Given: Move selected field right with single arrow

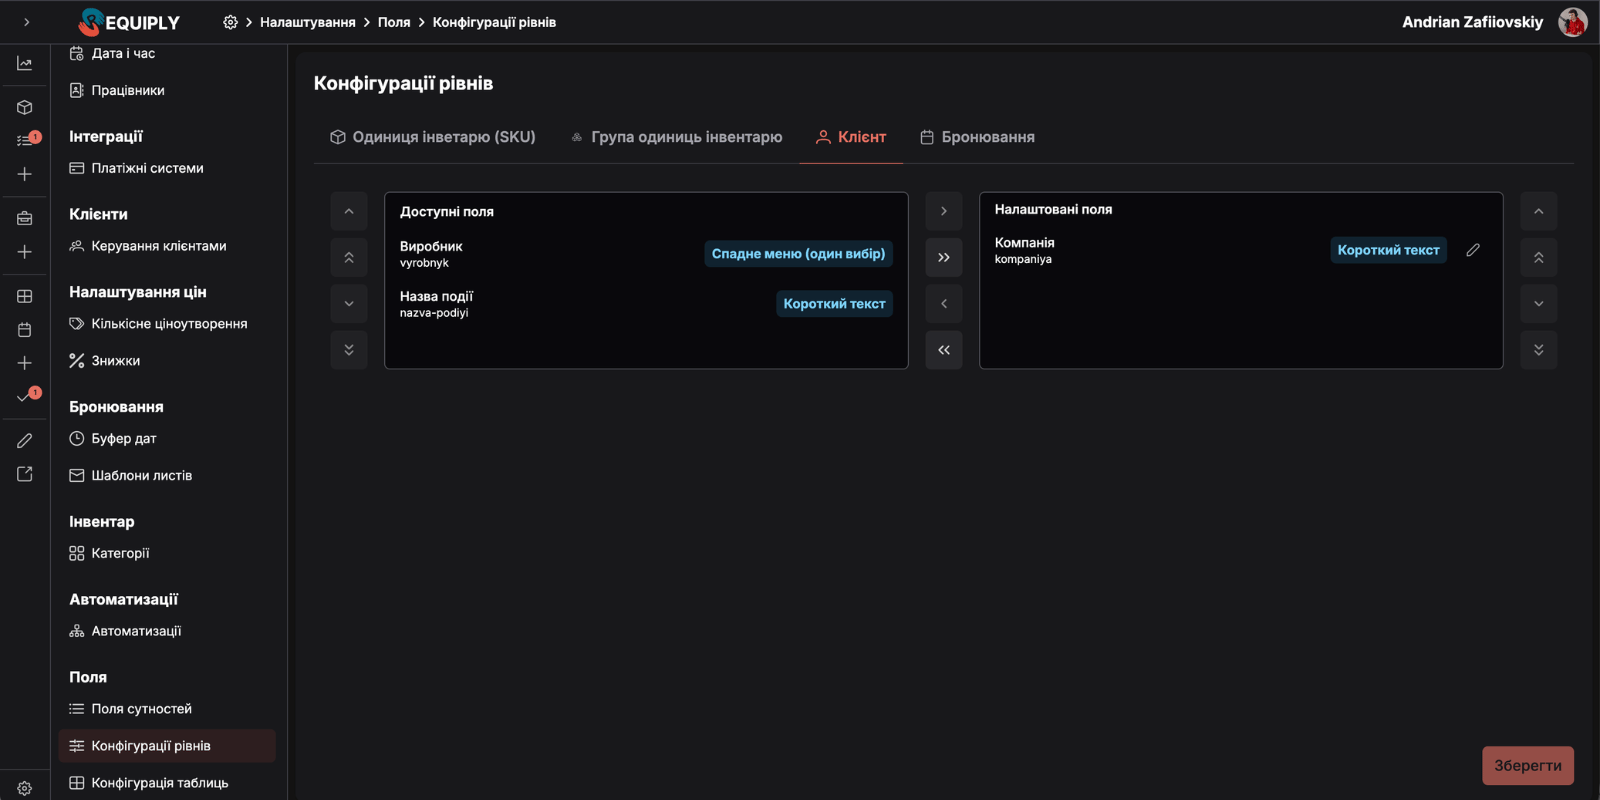Looking at the screenshot, I should click(943, 211).
